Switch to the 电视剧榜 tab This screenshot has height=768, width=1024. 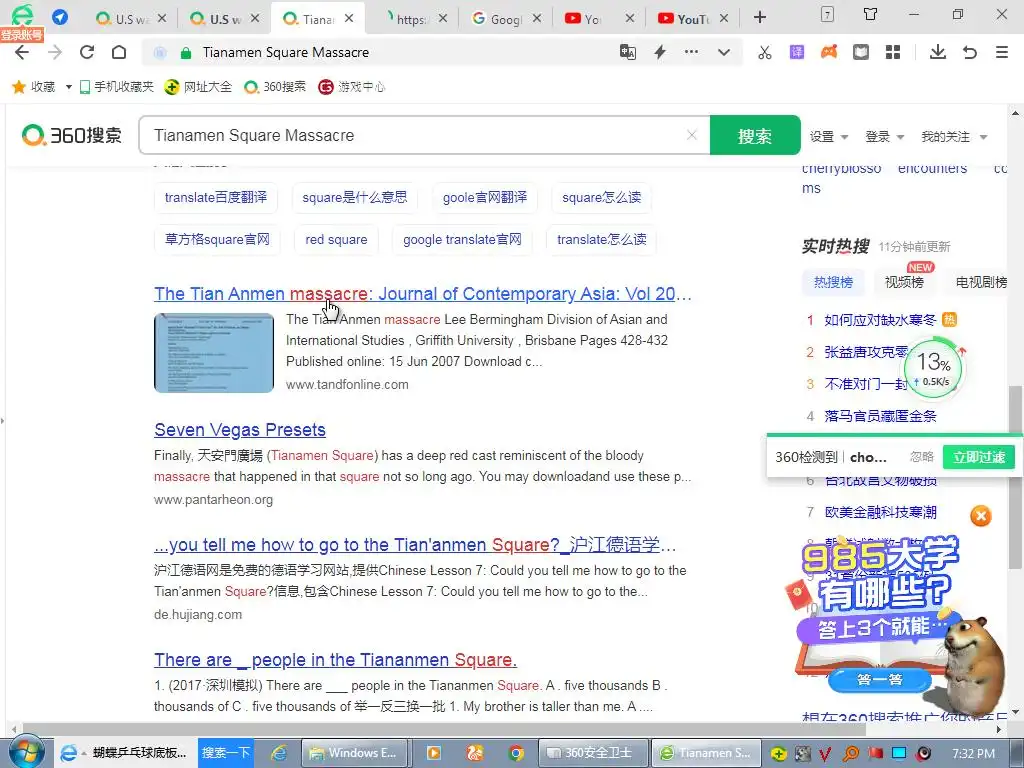[x=982, y=281]
